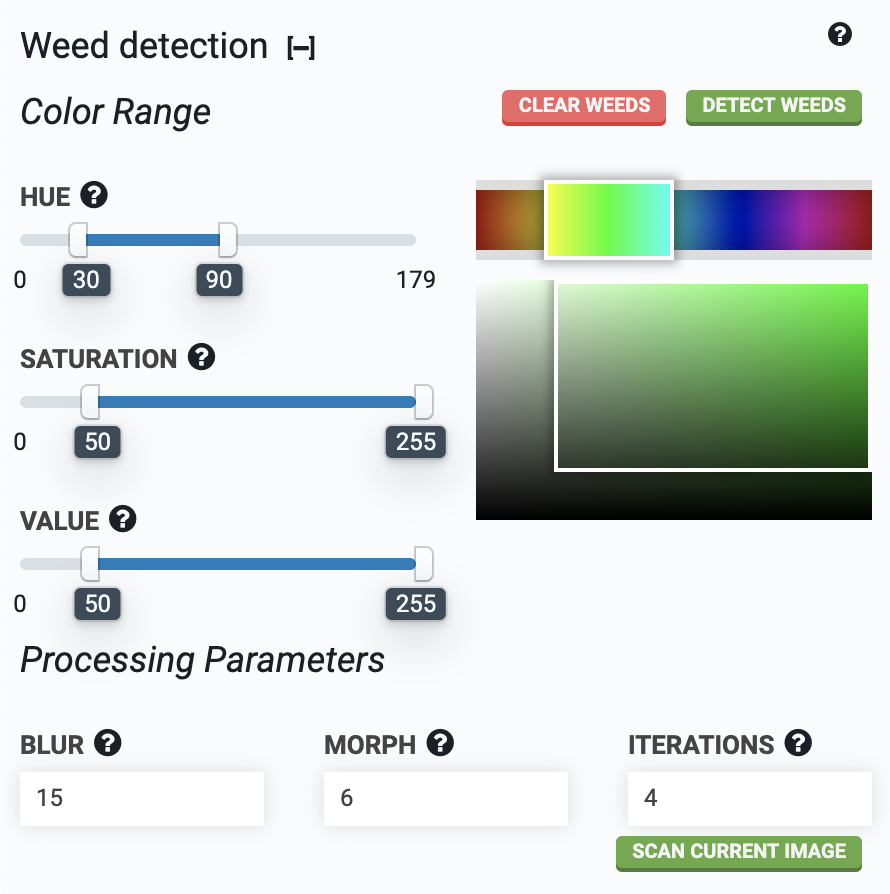The width and height of the screenshot is (890, 894).
Task: Click the HUE minimum slider handle at 30
Action: (78, 240)
